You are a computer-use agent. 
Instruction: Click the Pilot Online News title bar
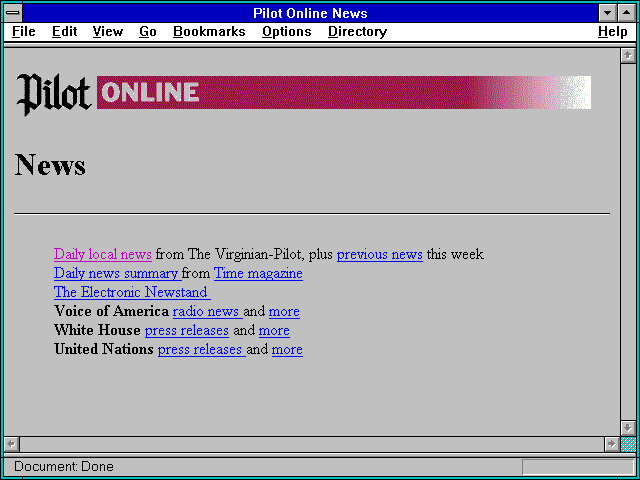[x=310, y=13]
